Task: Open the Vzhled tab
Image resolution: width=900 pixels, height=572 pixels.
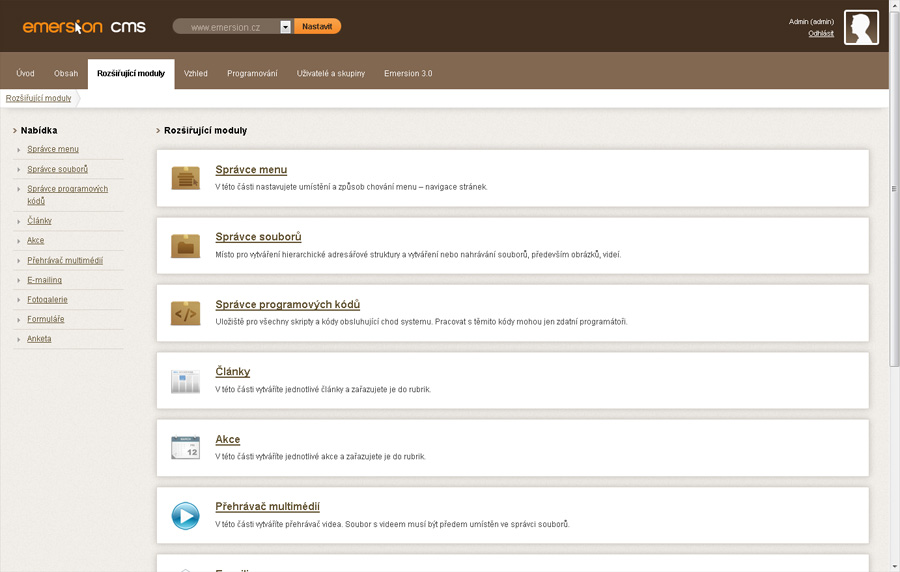Action: (x=196, y=74)
